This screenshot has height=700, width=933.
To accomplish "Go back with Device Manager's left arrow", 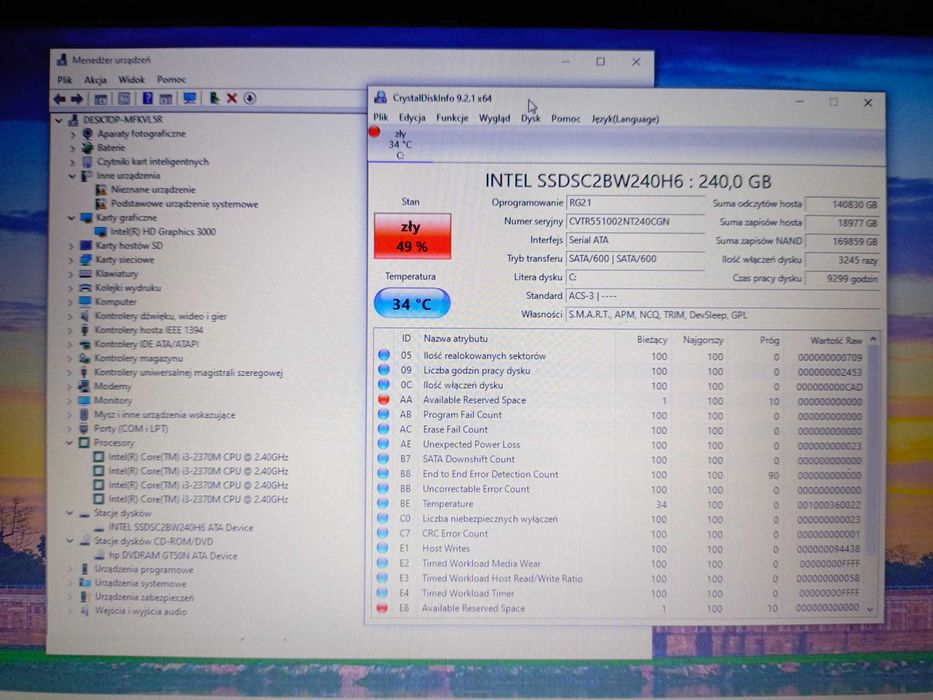I will coord(60,99).
